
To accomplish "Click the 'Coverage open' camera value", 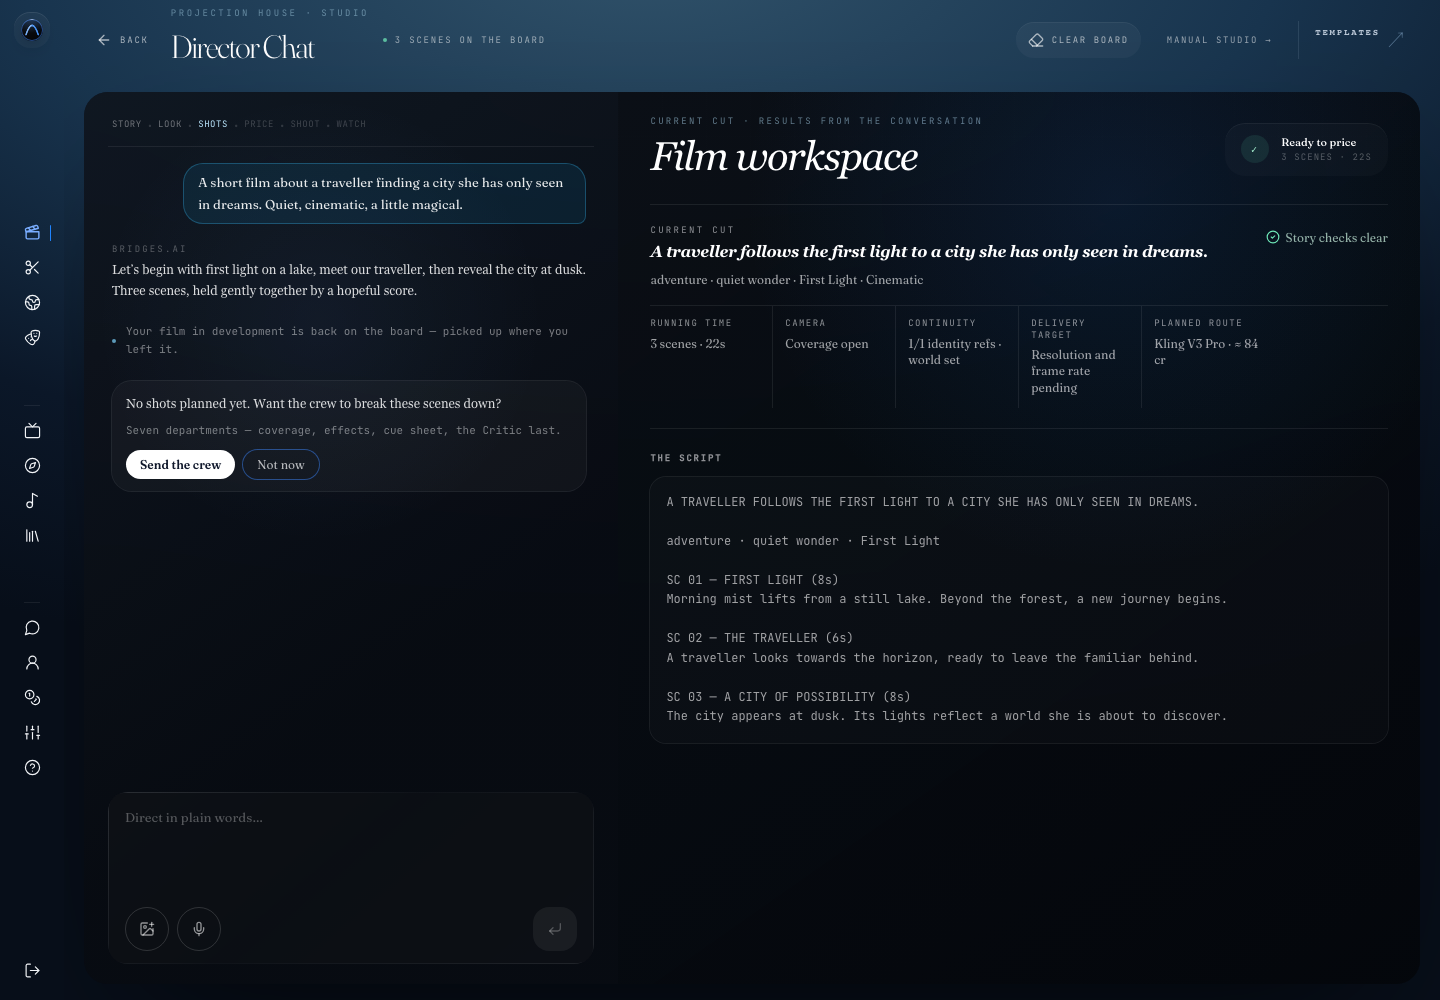I will tap(827, 344).
